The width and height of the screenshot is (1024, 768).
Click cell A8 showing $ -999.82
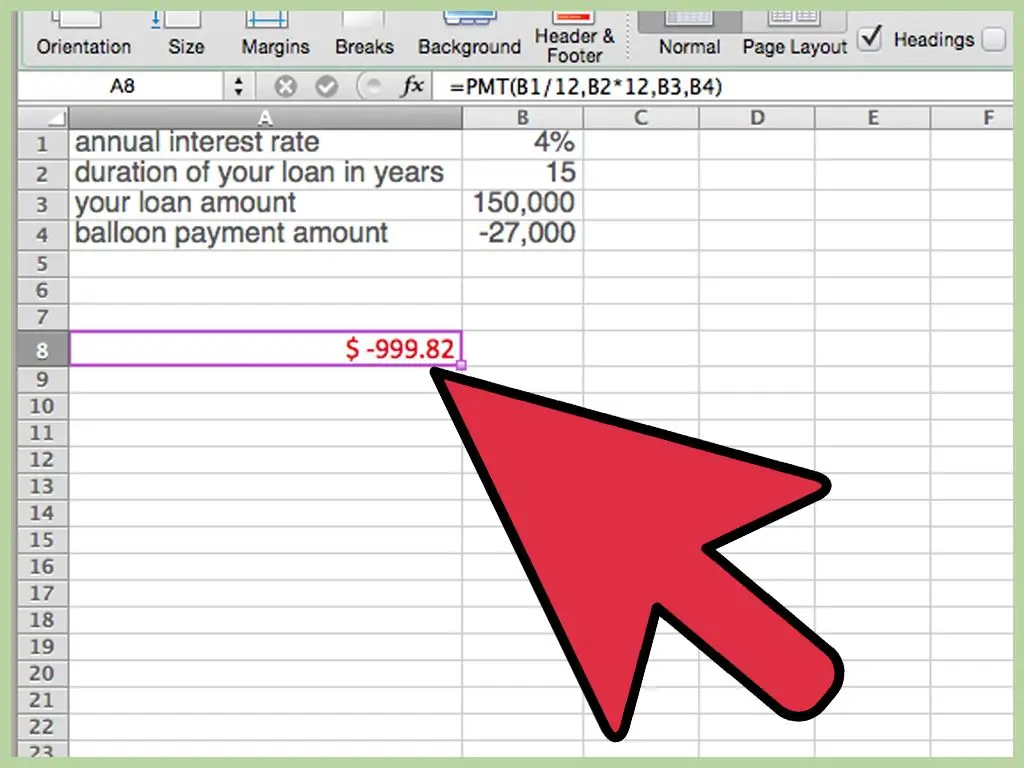point(265,348)
